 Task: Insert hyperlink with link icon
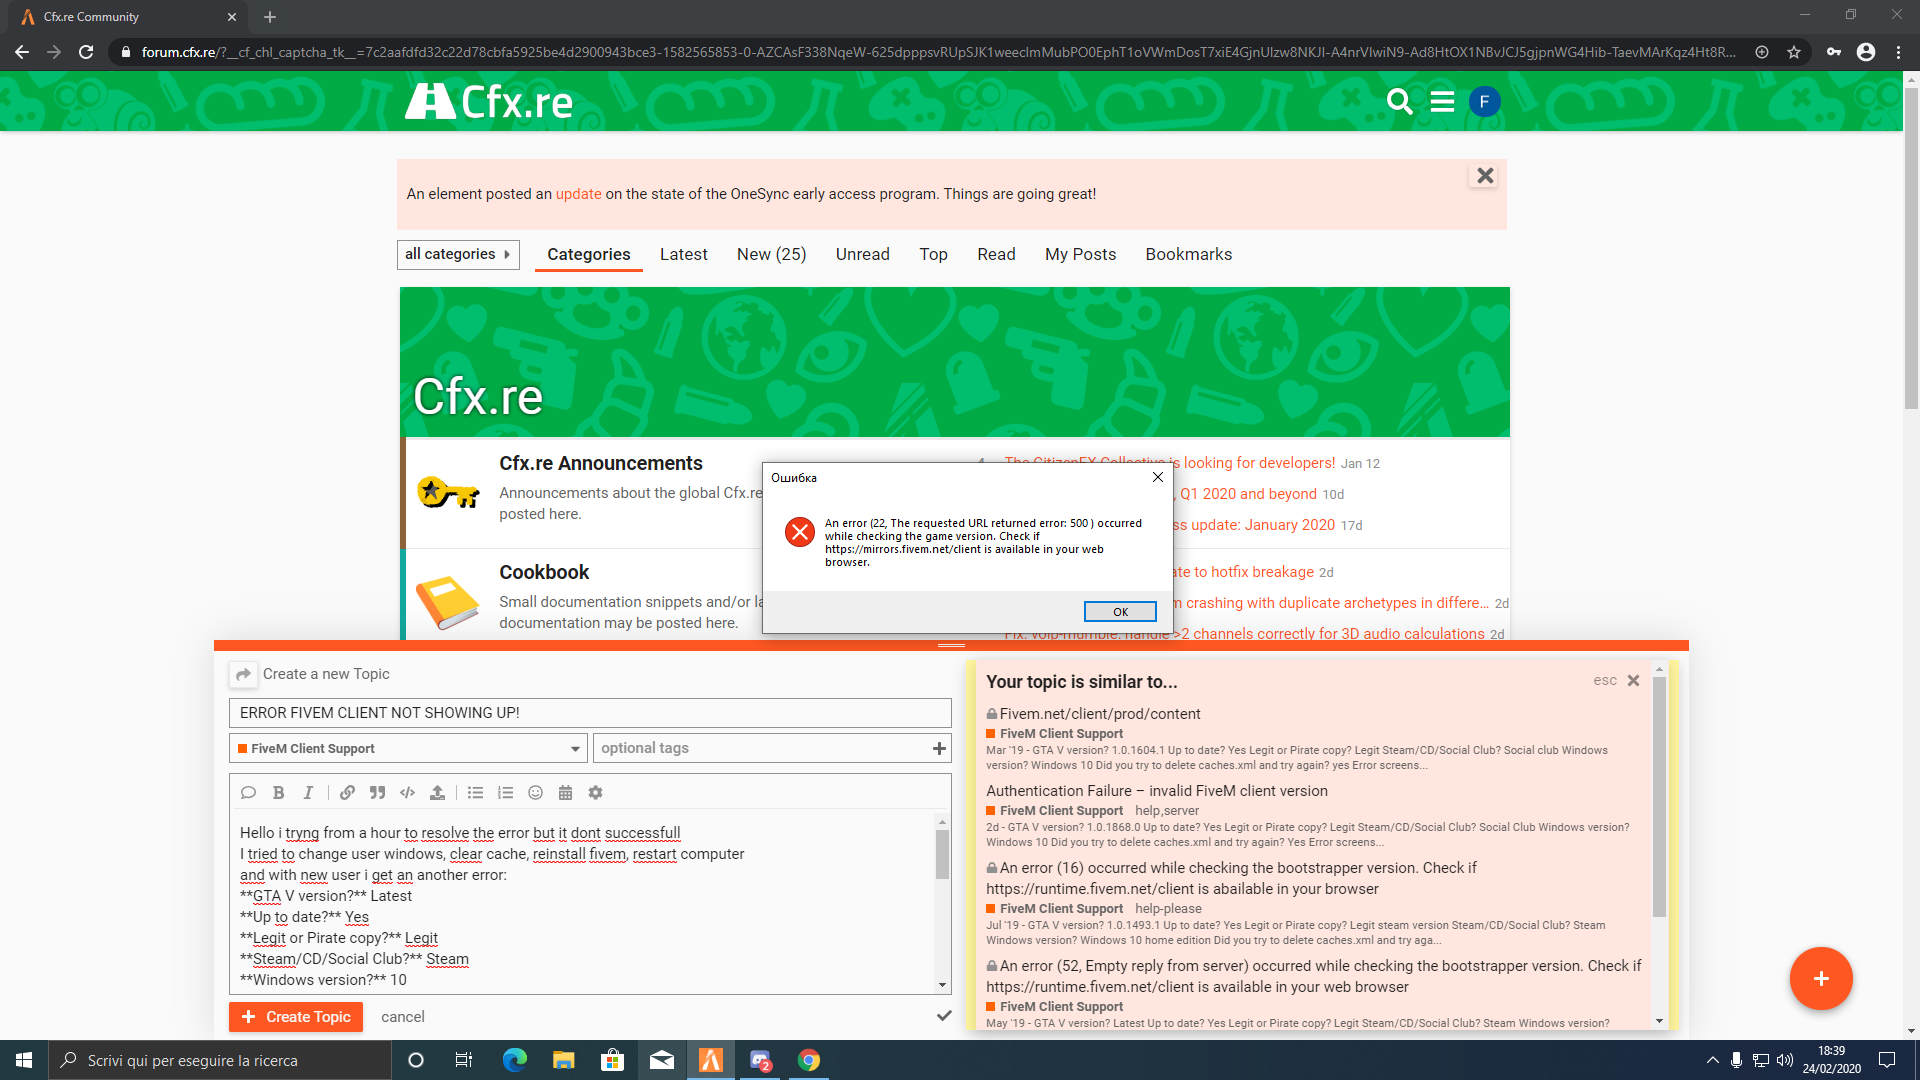click(x=347, y=793)
